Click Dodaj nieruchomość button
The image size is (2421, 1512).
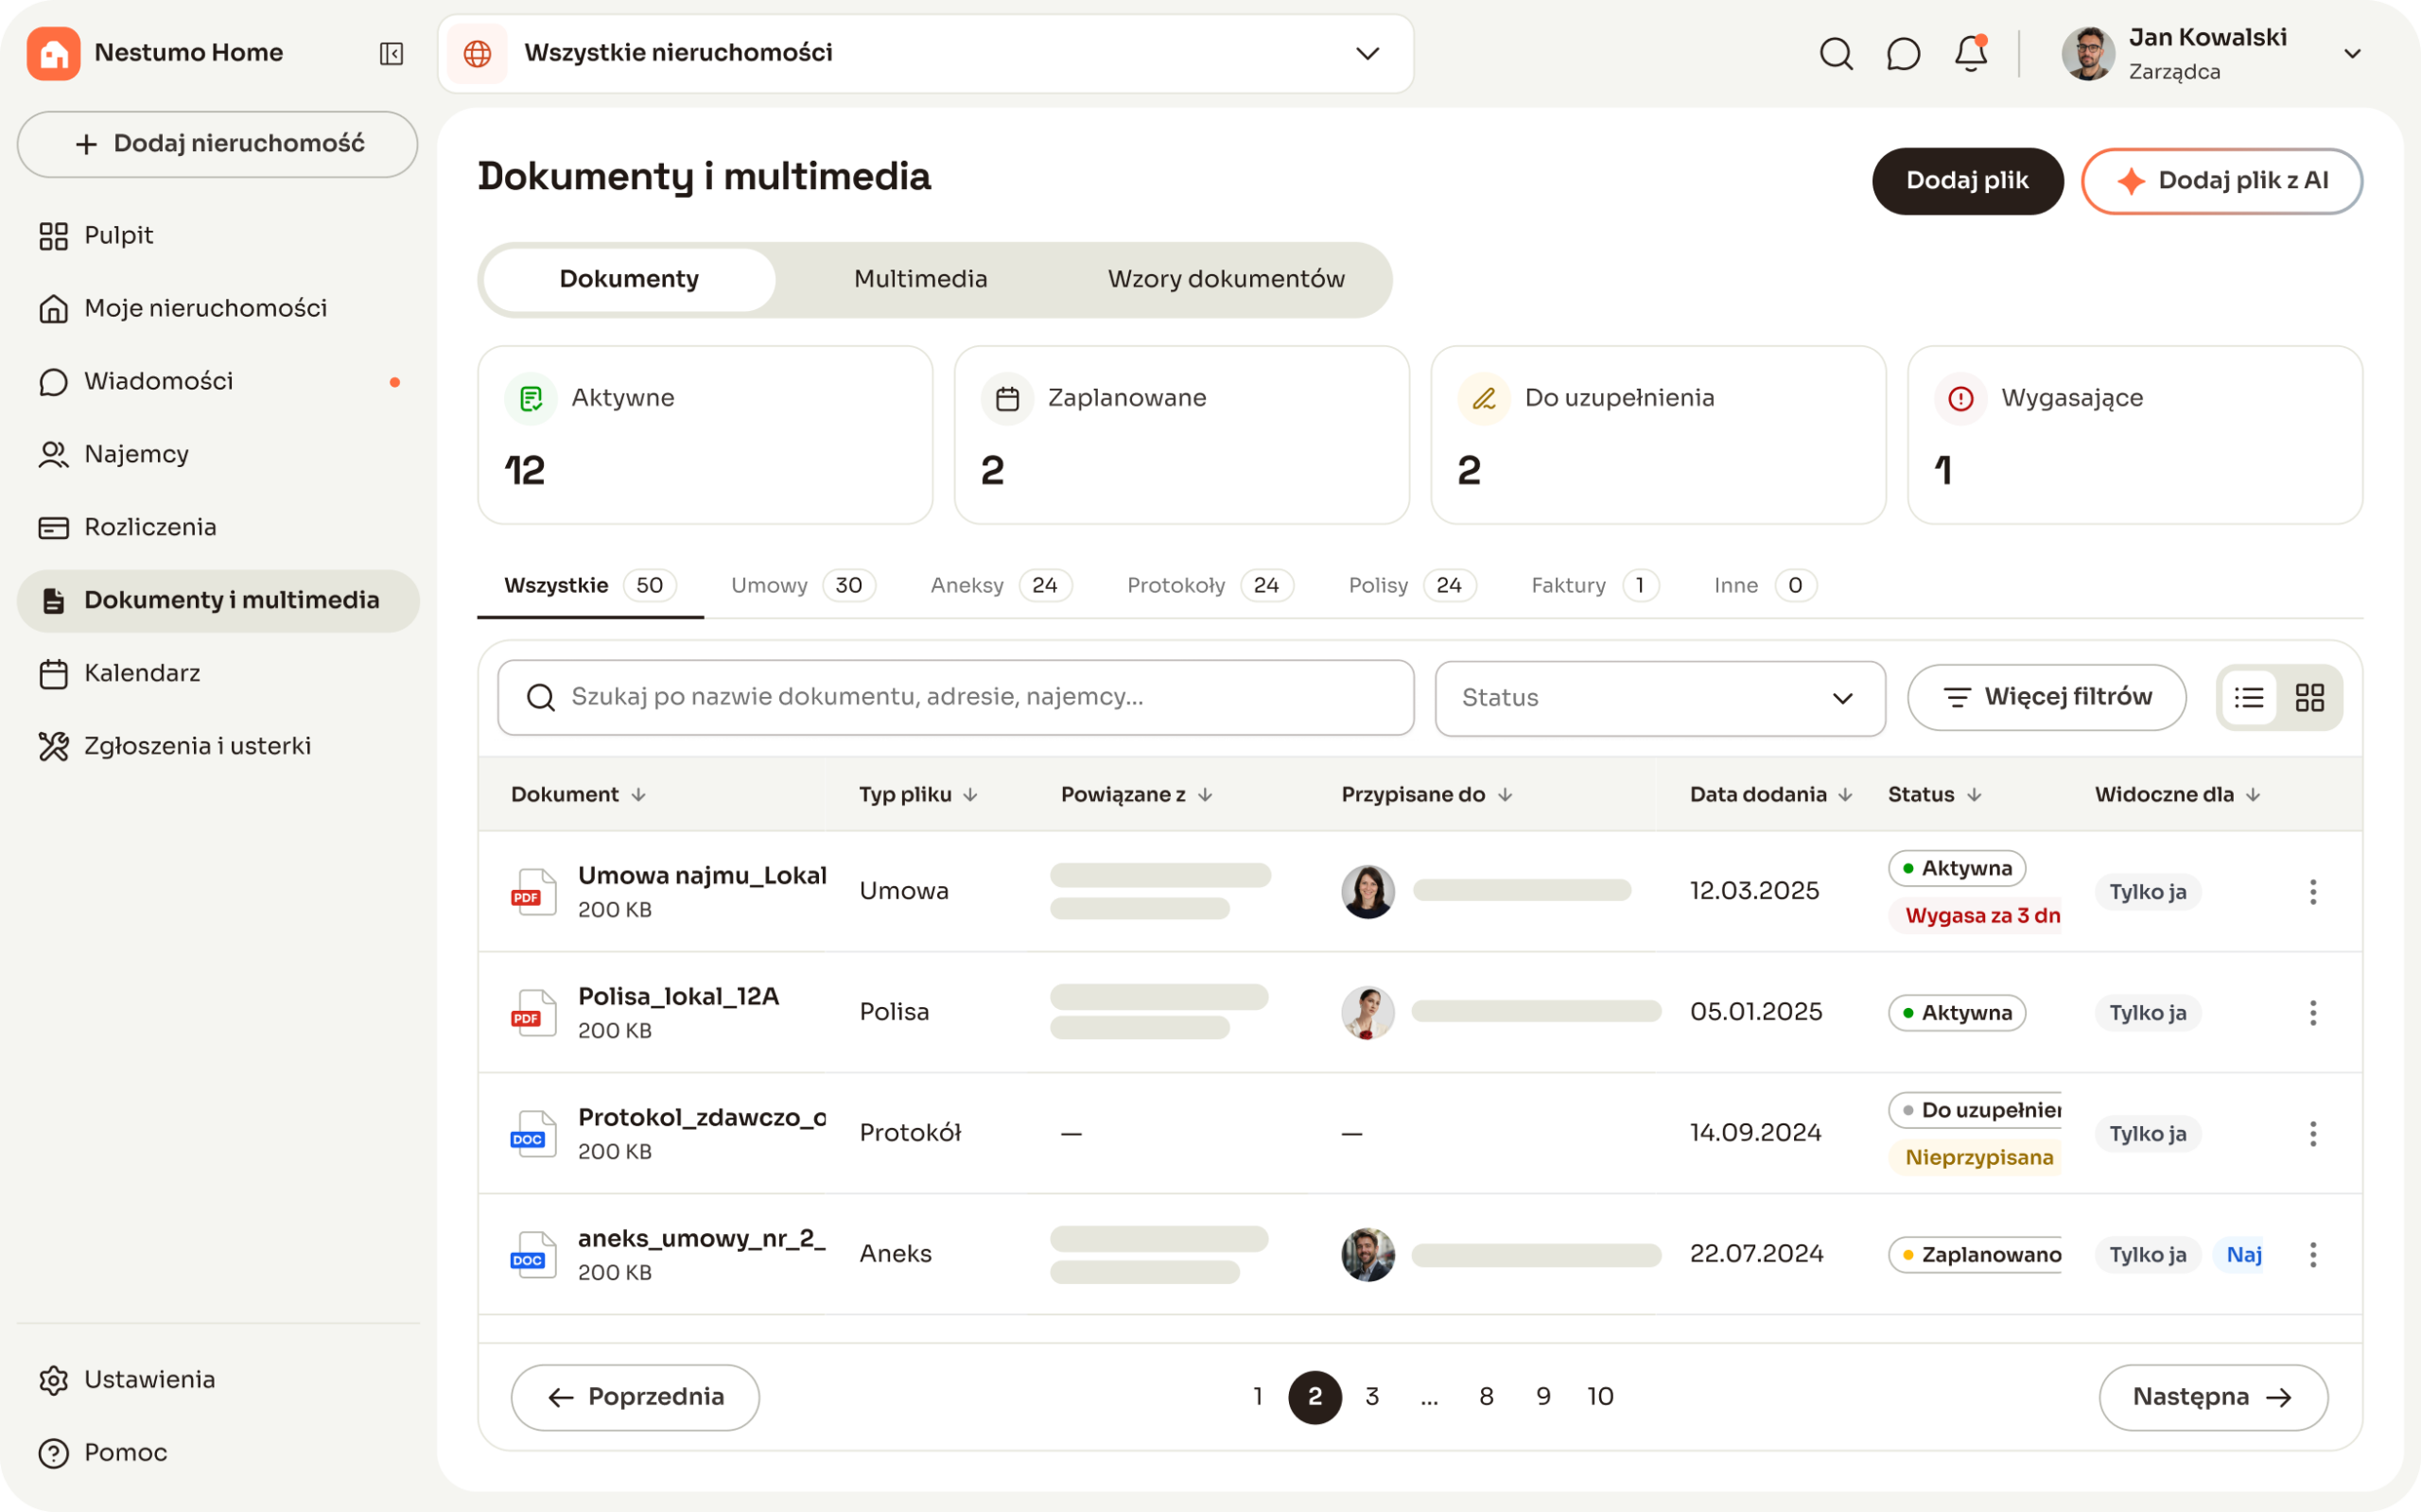pyautogui.click(x=218, y=144)
